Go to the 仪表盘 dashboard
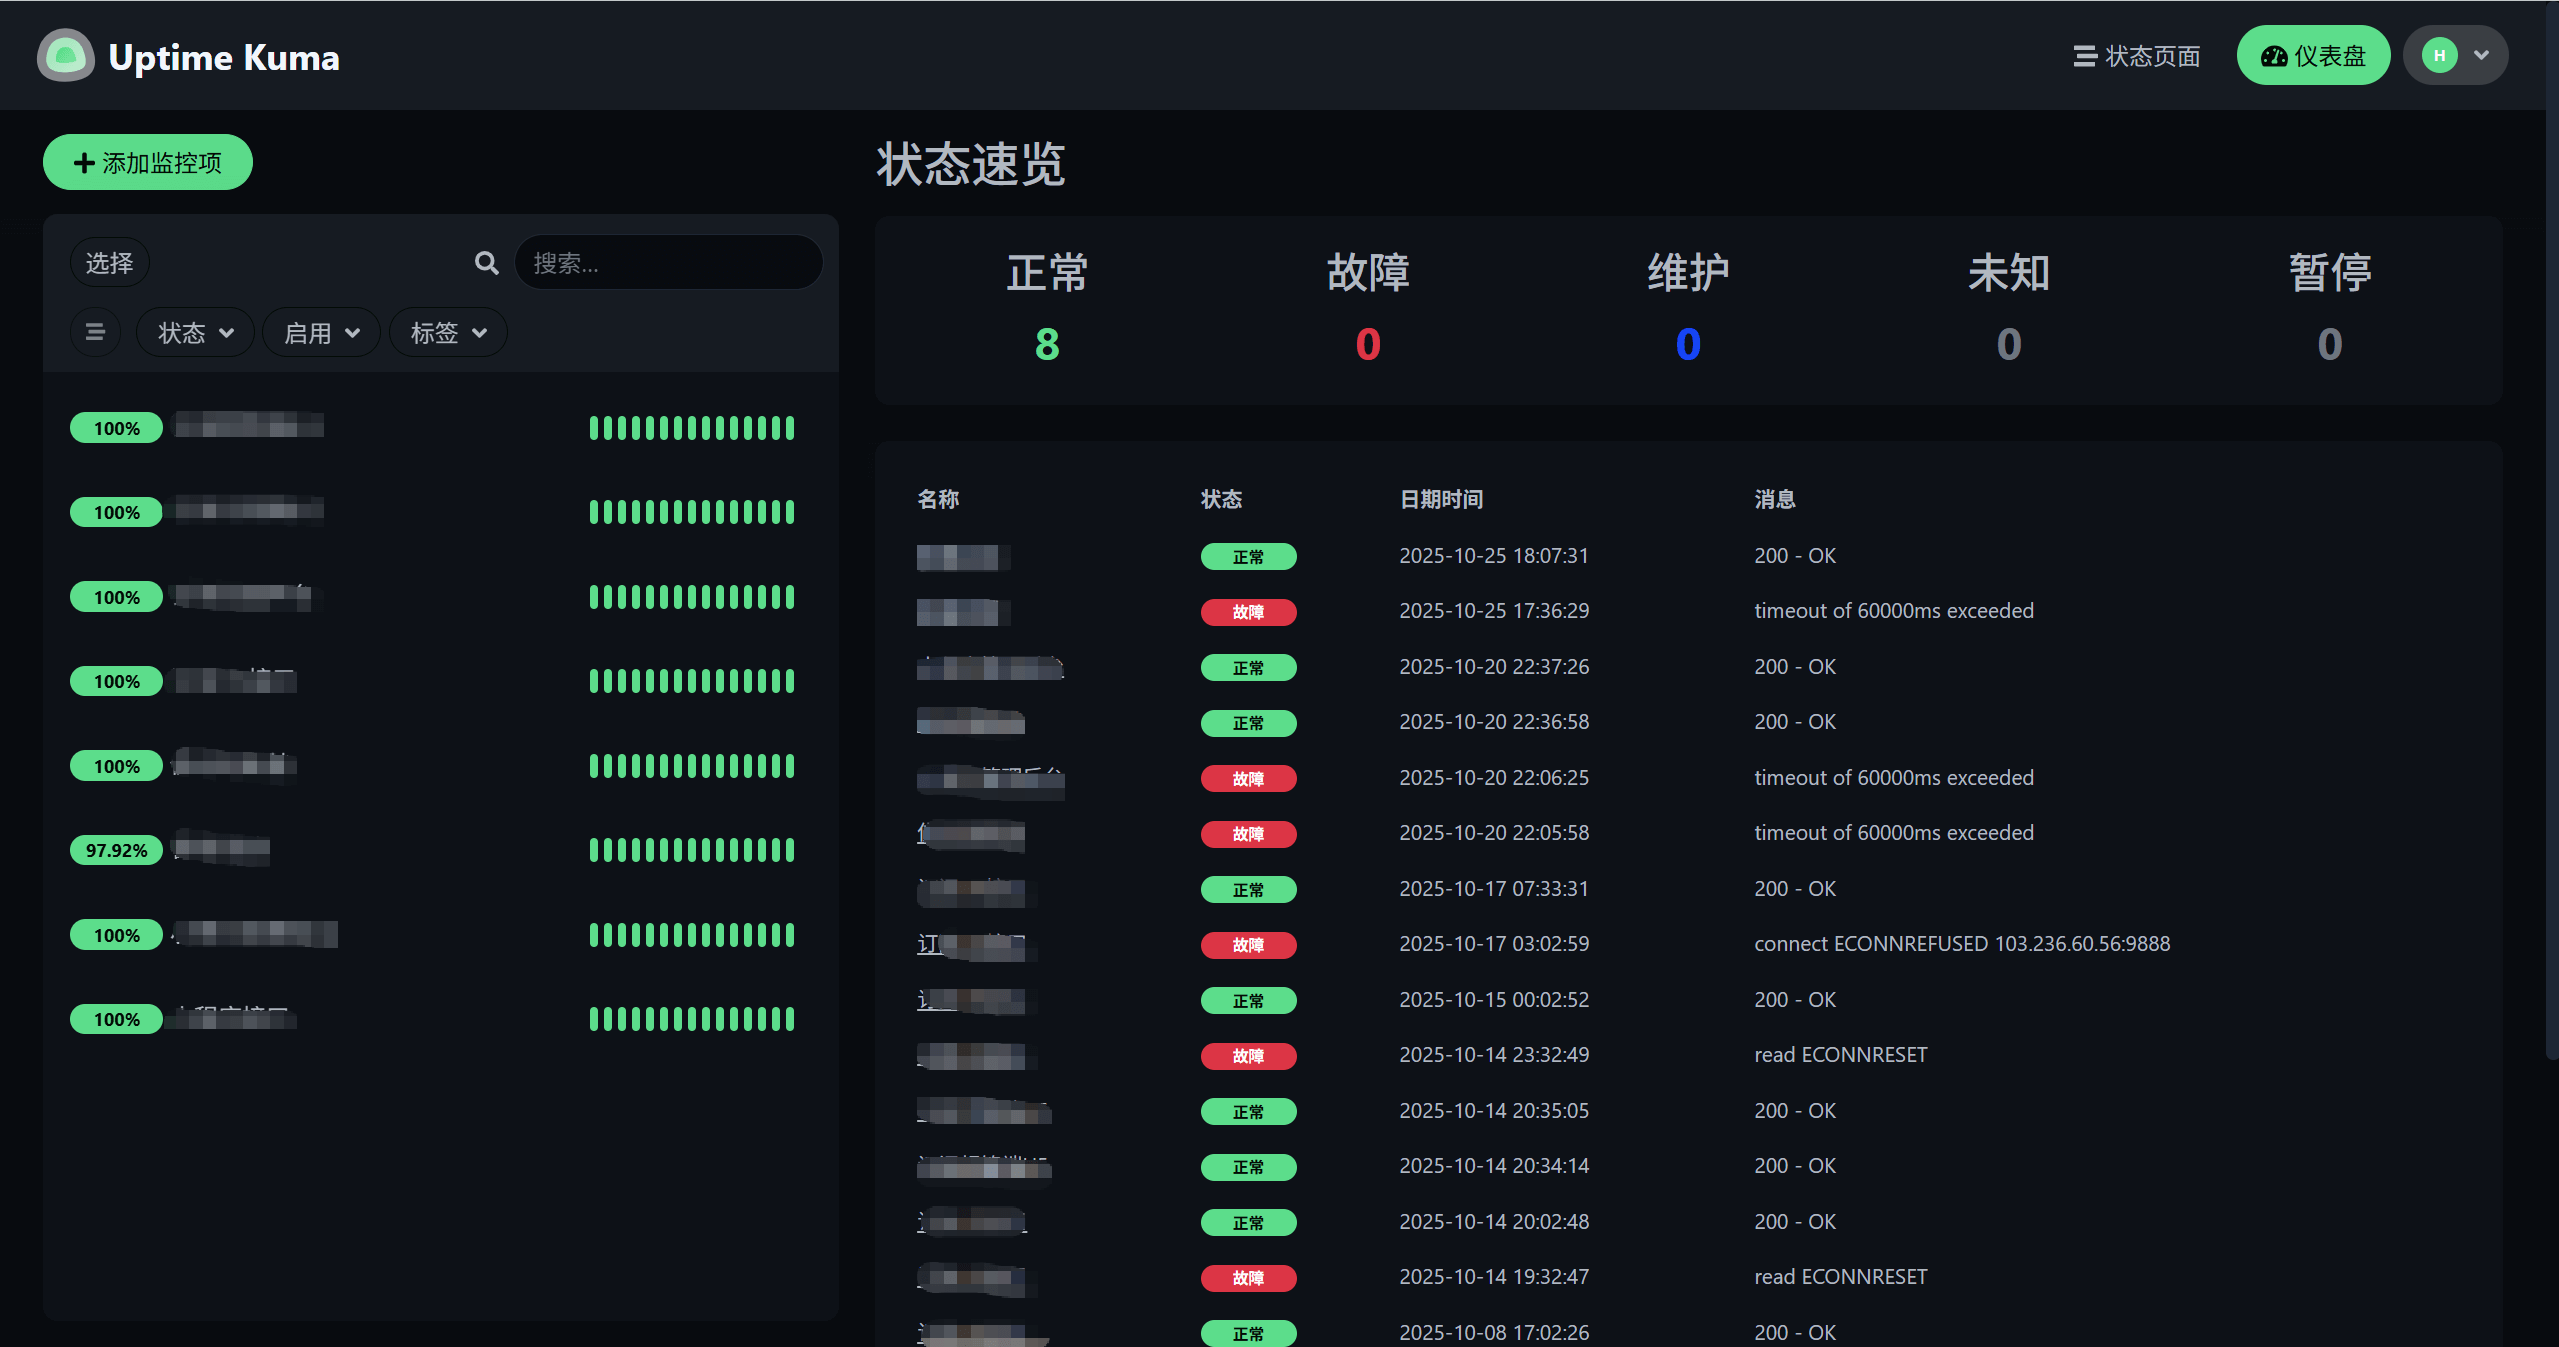This screenshot has width=2559, height=1347. pos(2313,56)
